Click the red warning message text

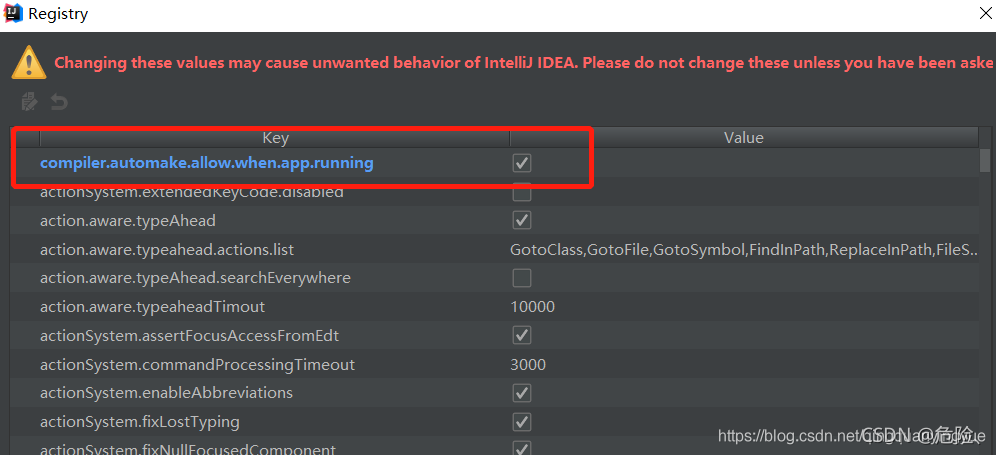coord(525,63)
